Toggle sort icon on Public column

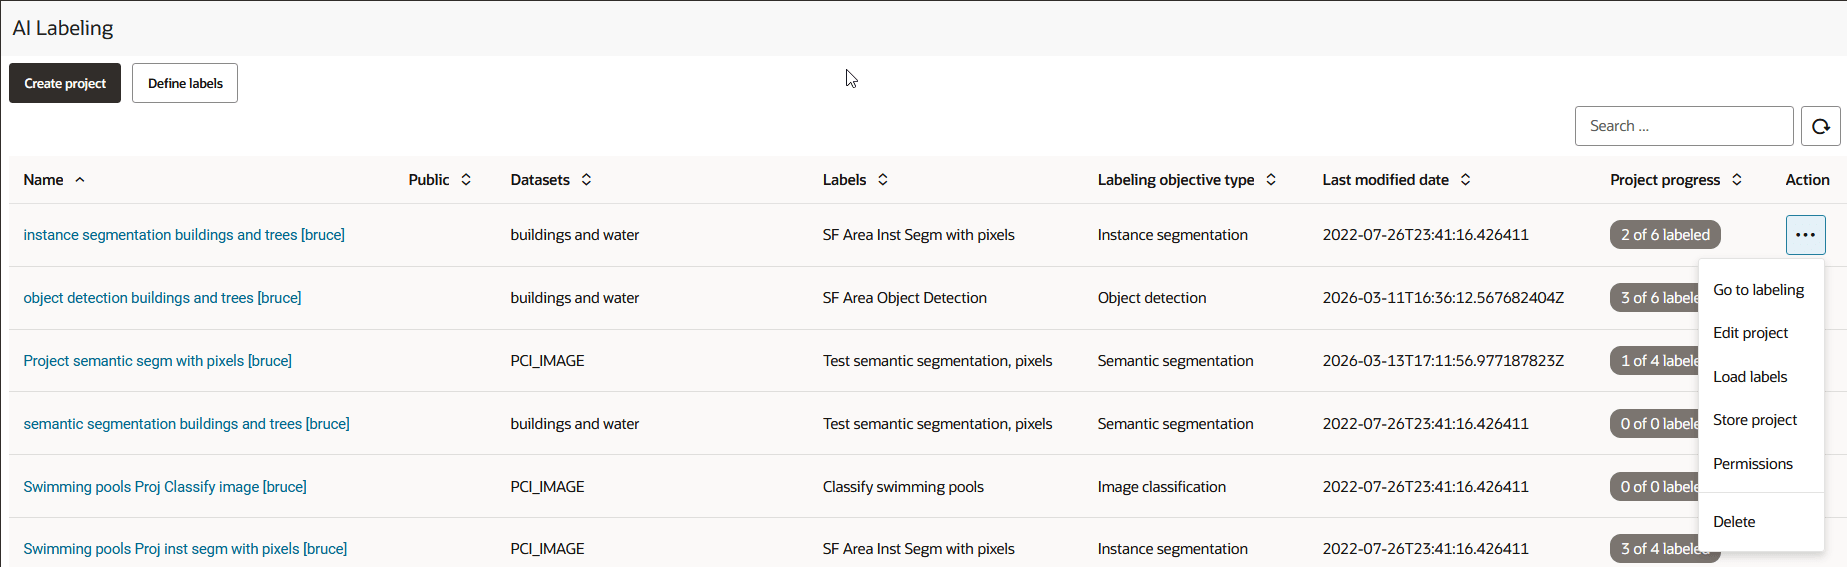pos(466,180)
